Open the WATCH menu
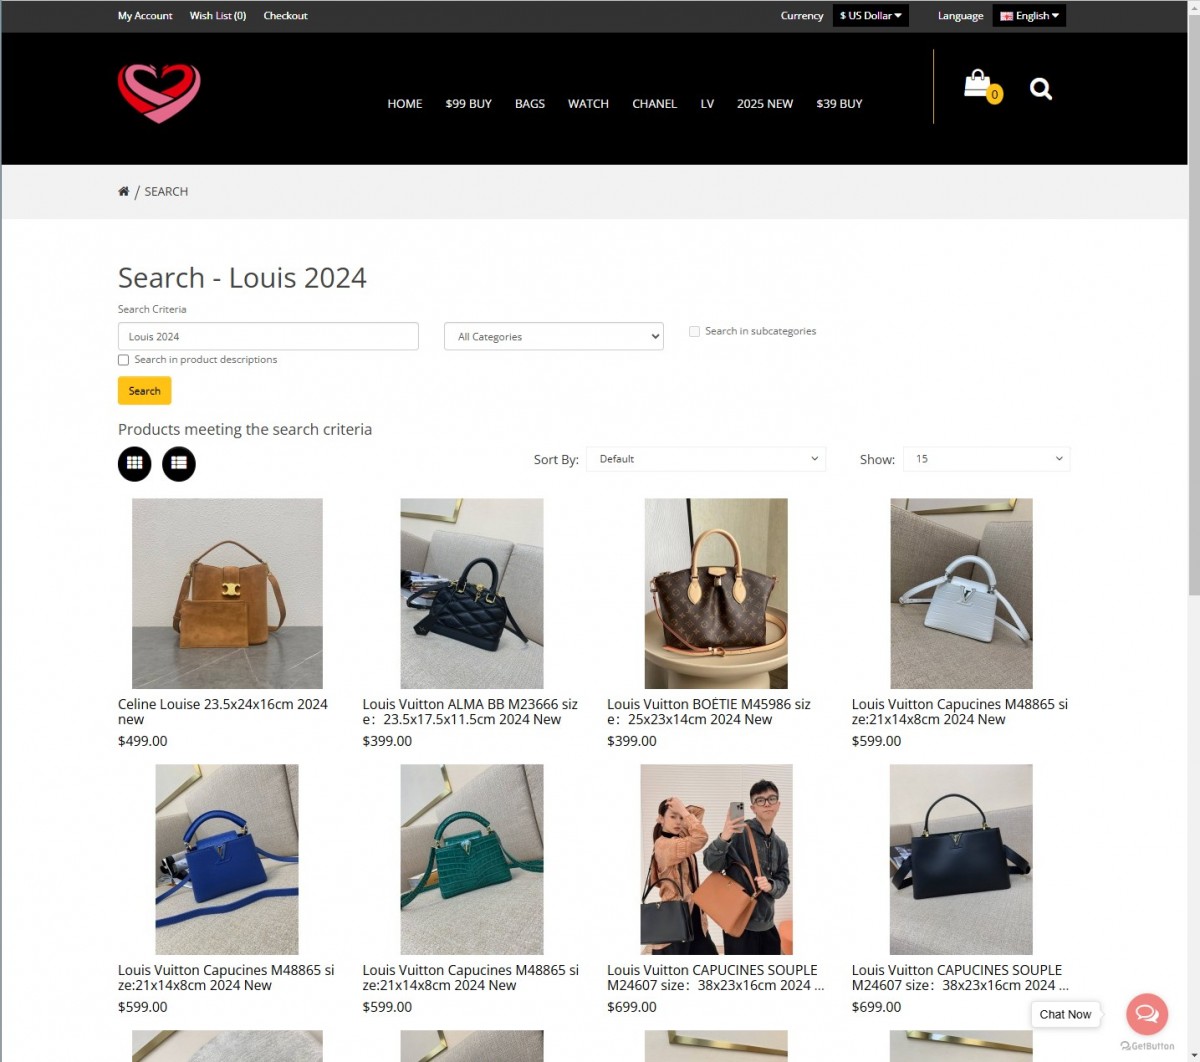 (588, 104)
